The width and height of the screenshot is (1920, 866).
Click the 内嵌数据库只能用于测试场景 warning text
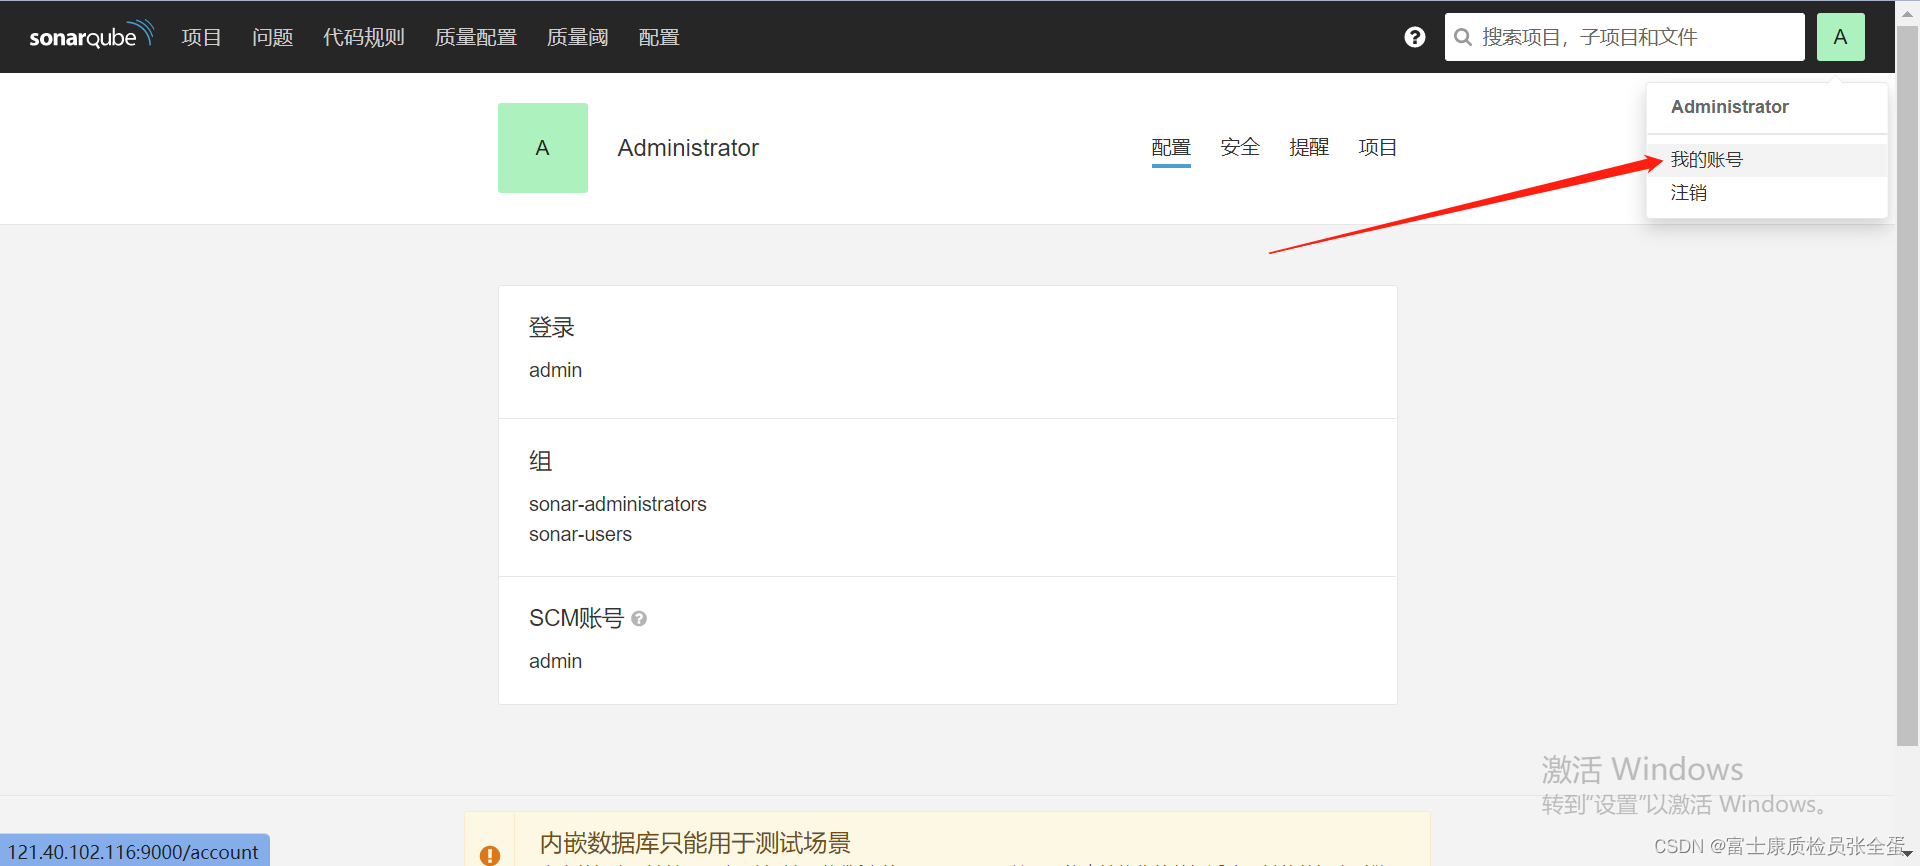[695, 843]
